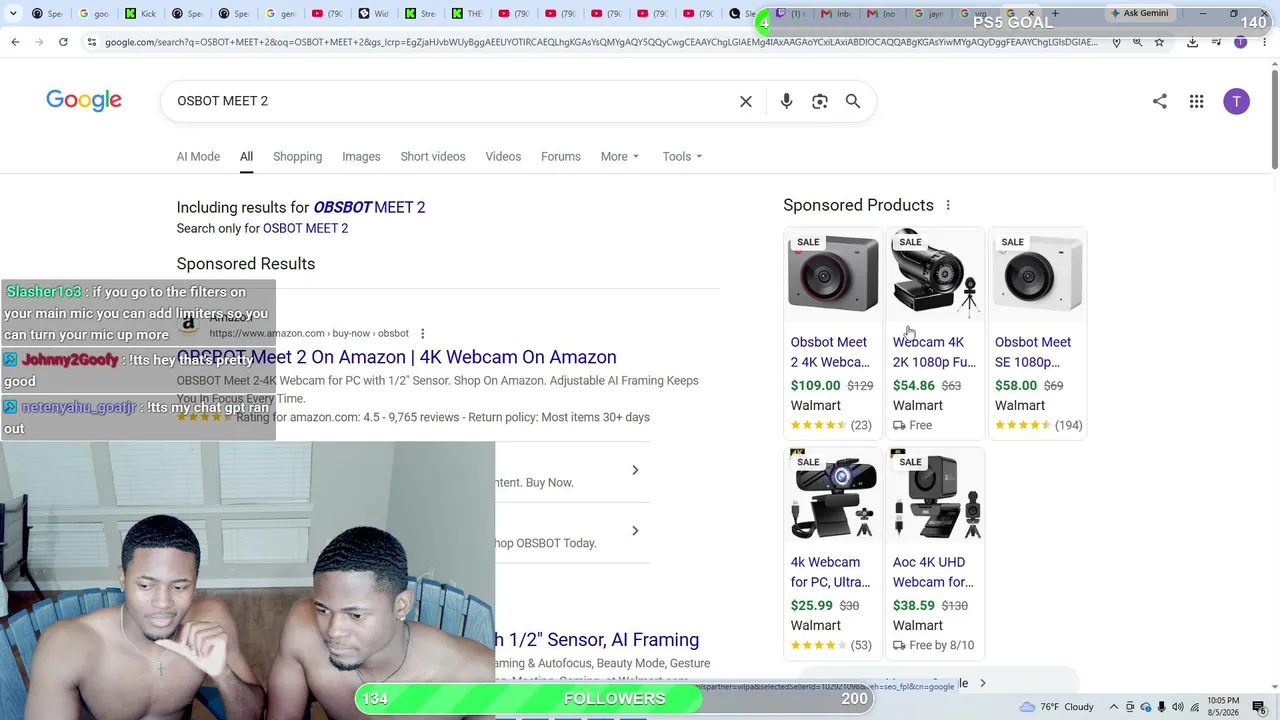1280x720 pixels.
Task: Switch to the Shopping tab
Action: 297,156
